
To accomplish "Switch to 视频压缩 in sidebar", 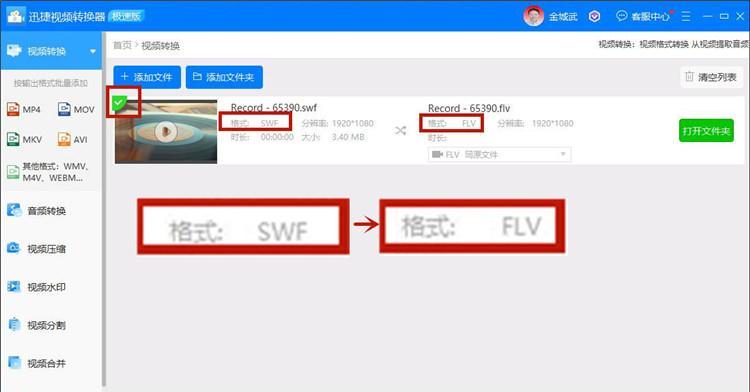I will [x=37, y=249].
